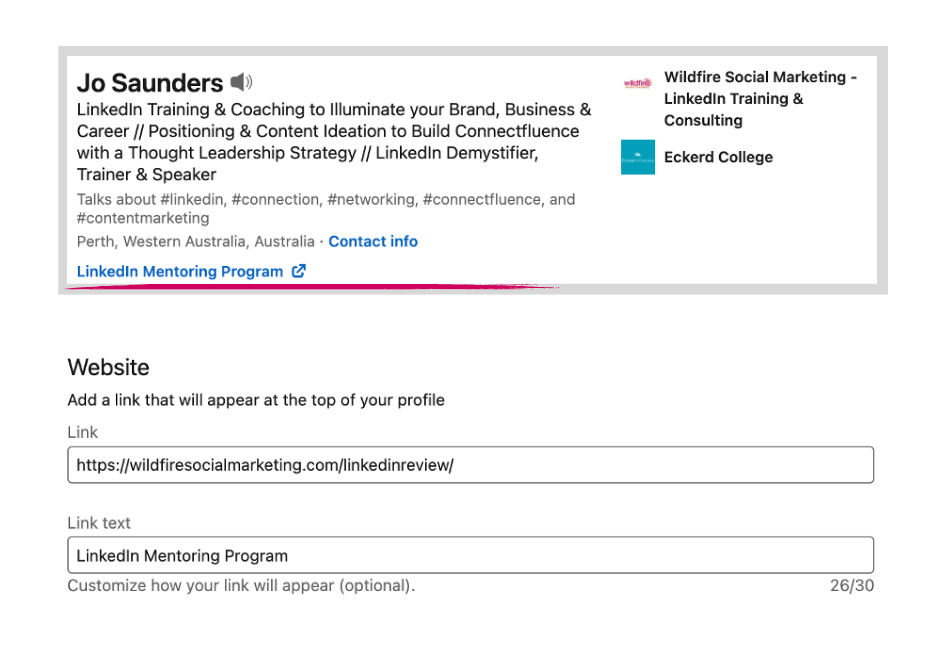Open the Wildfire company logo
Screen dimensions: 940x650
pos(637,83)
